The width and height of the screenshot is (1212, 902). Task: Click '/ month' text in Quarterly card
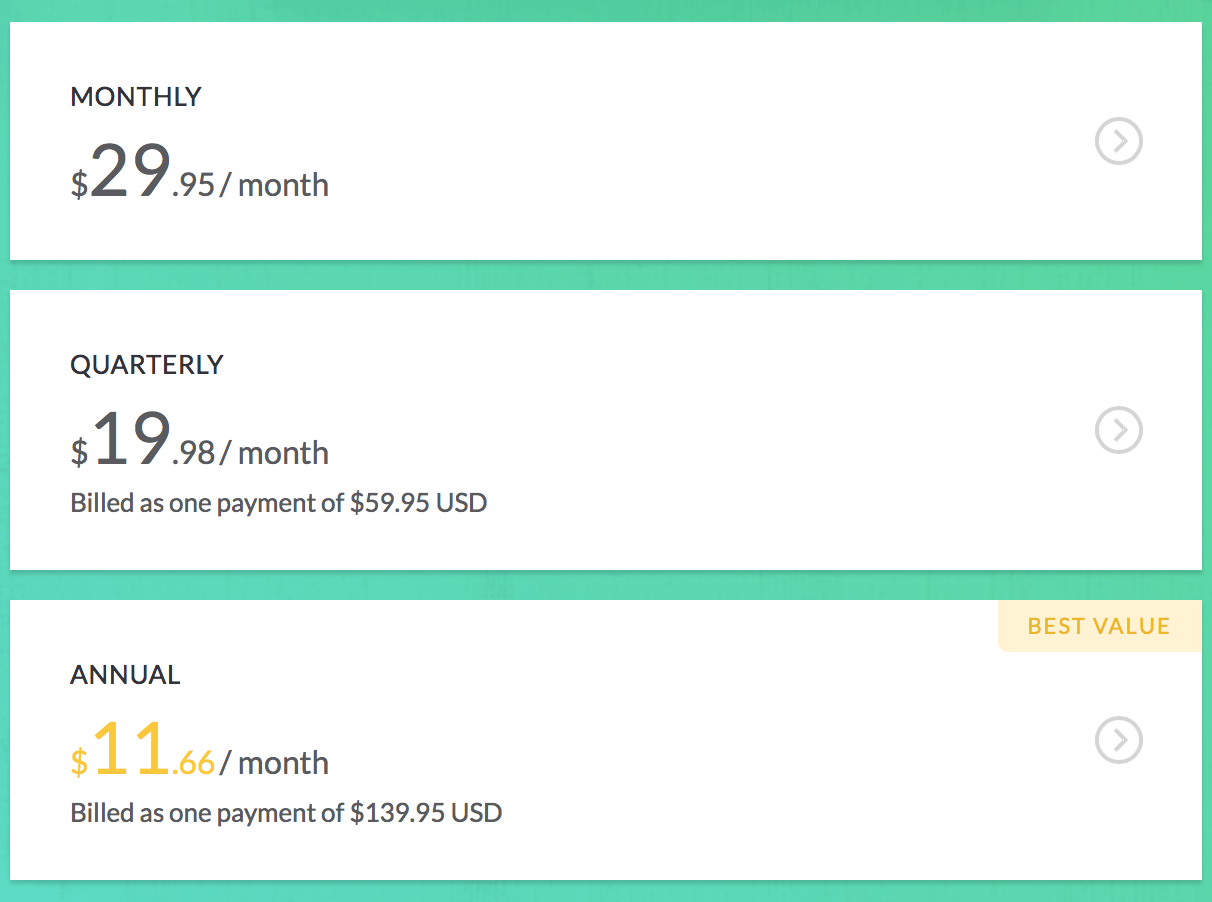(x=275, y=453)
